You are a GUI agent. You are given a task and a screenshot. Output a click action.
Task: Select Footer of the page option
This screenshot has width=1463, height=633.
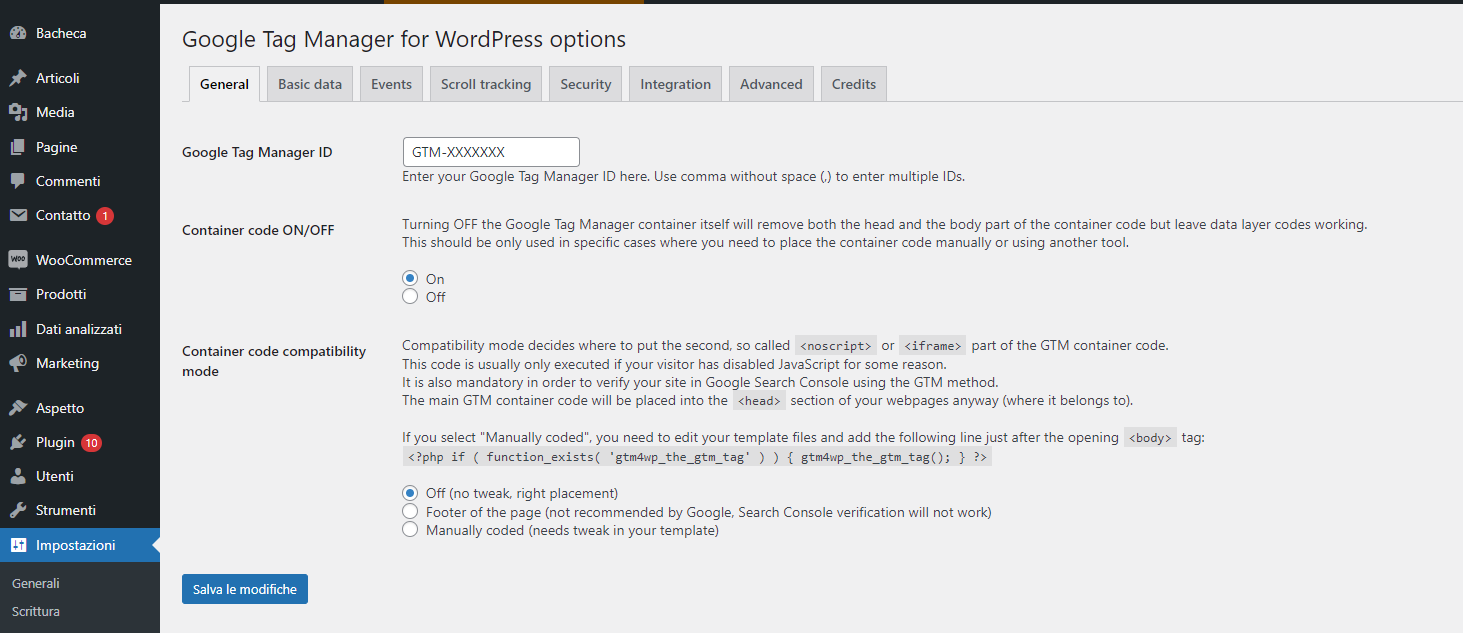(410, 512)
